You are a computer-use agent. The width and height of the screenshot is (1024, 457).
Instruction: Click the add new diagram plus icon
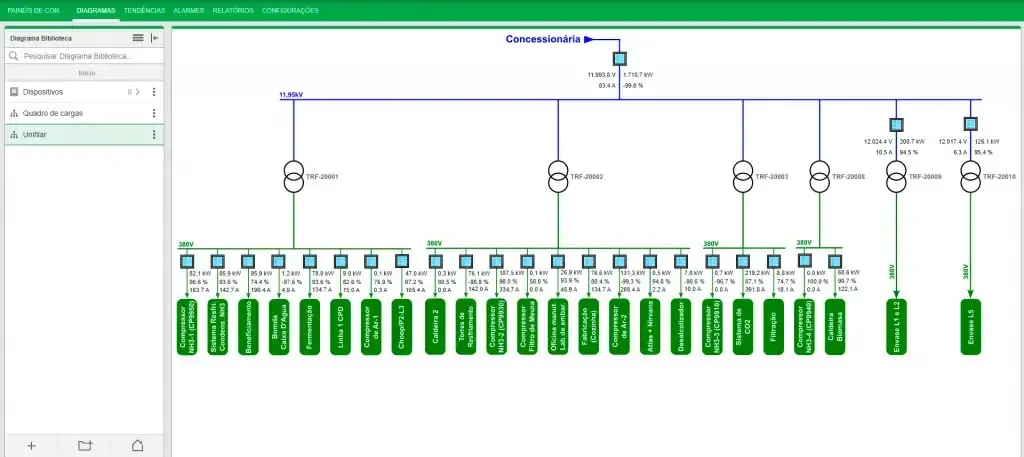(31, 446)
